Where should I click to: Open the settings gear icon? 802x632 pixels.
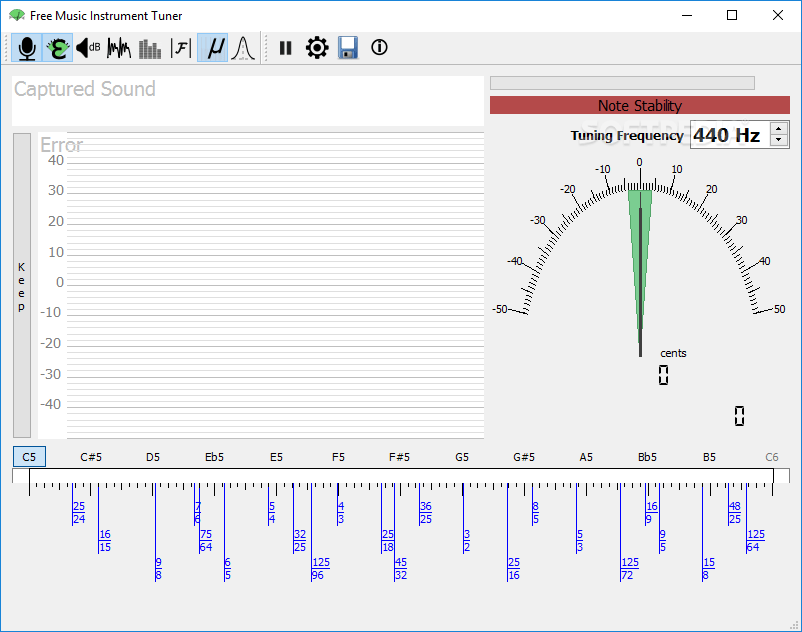point(317,47)
